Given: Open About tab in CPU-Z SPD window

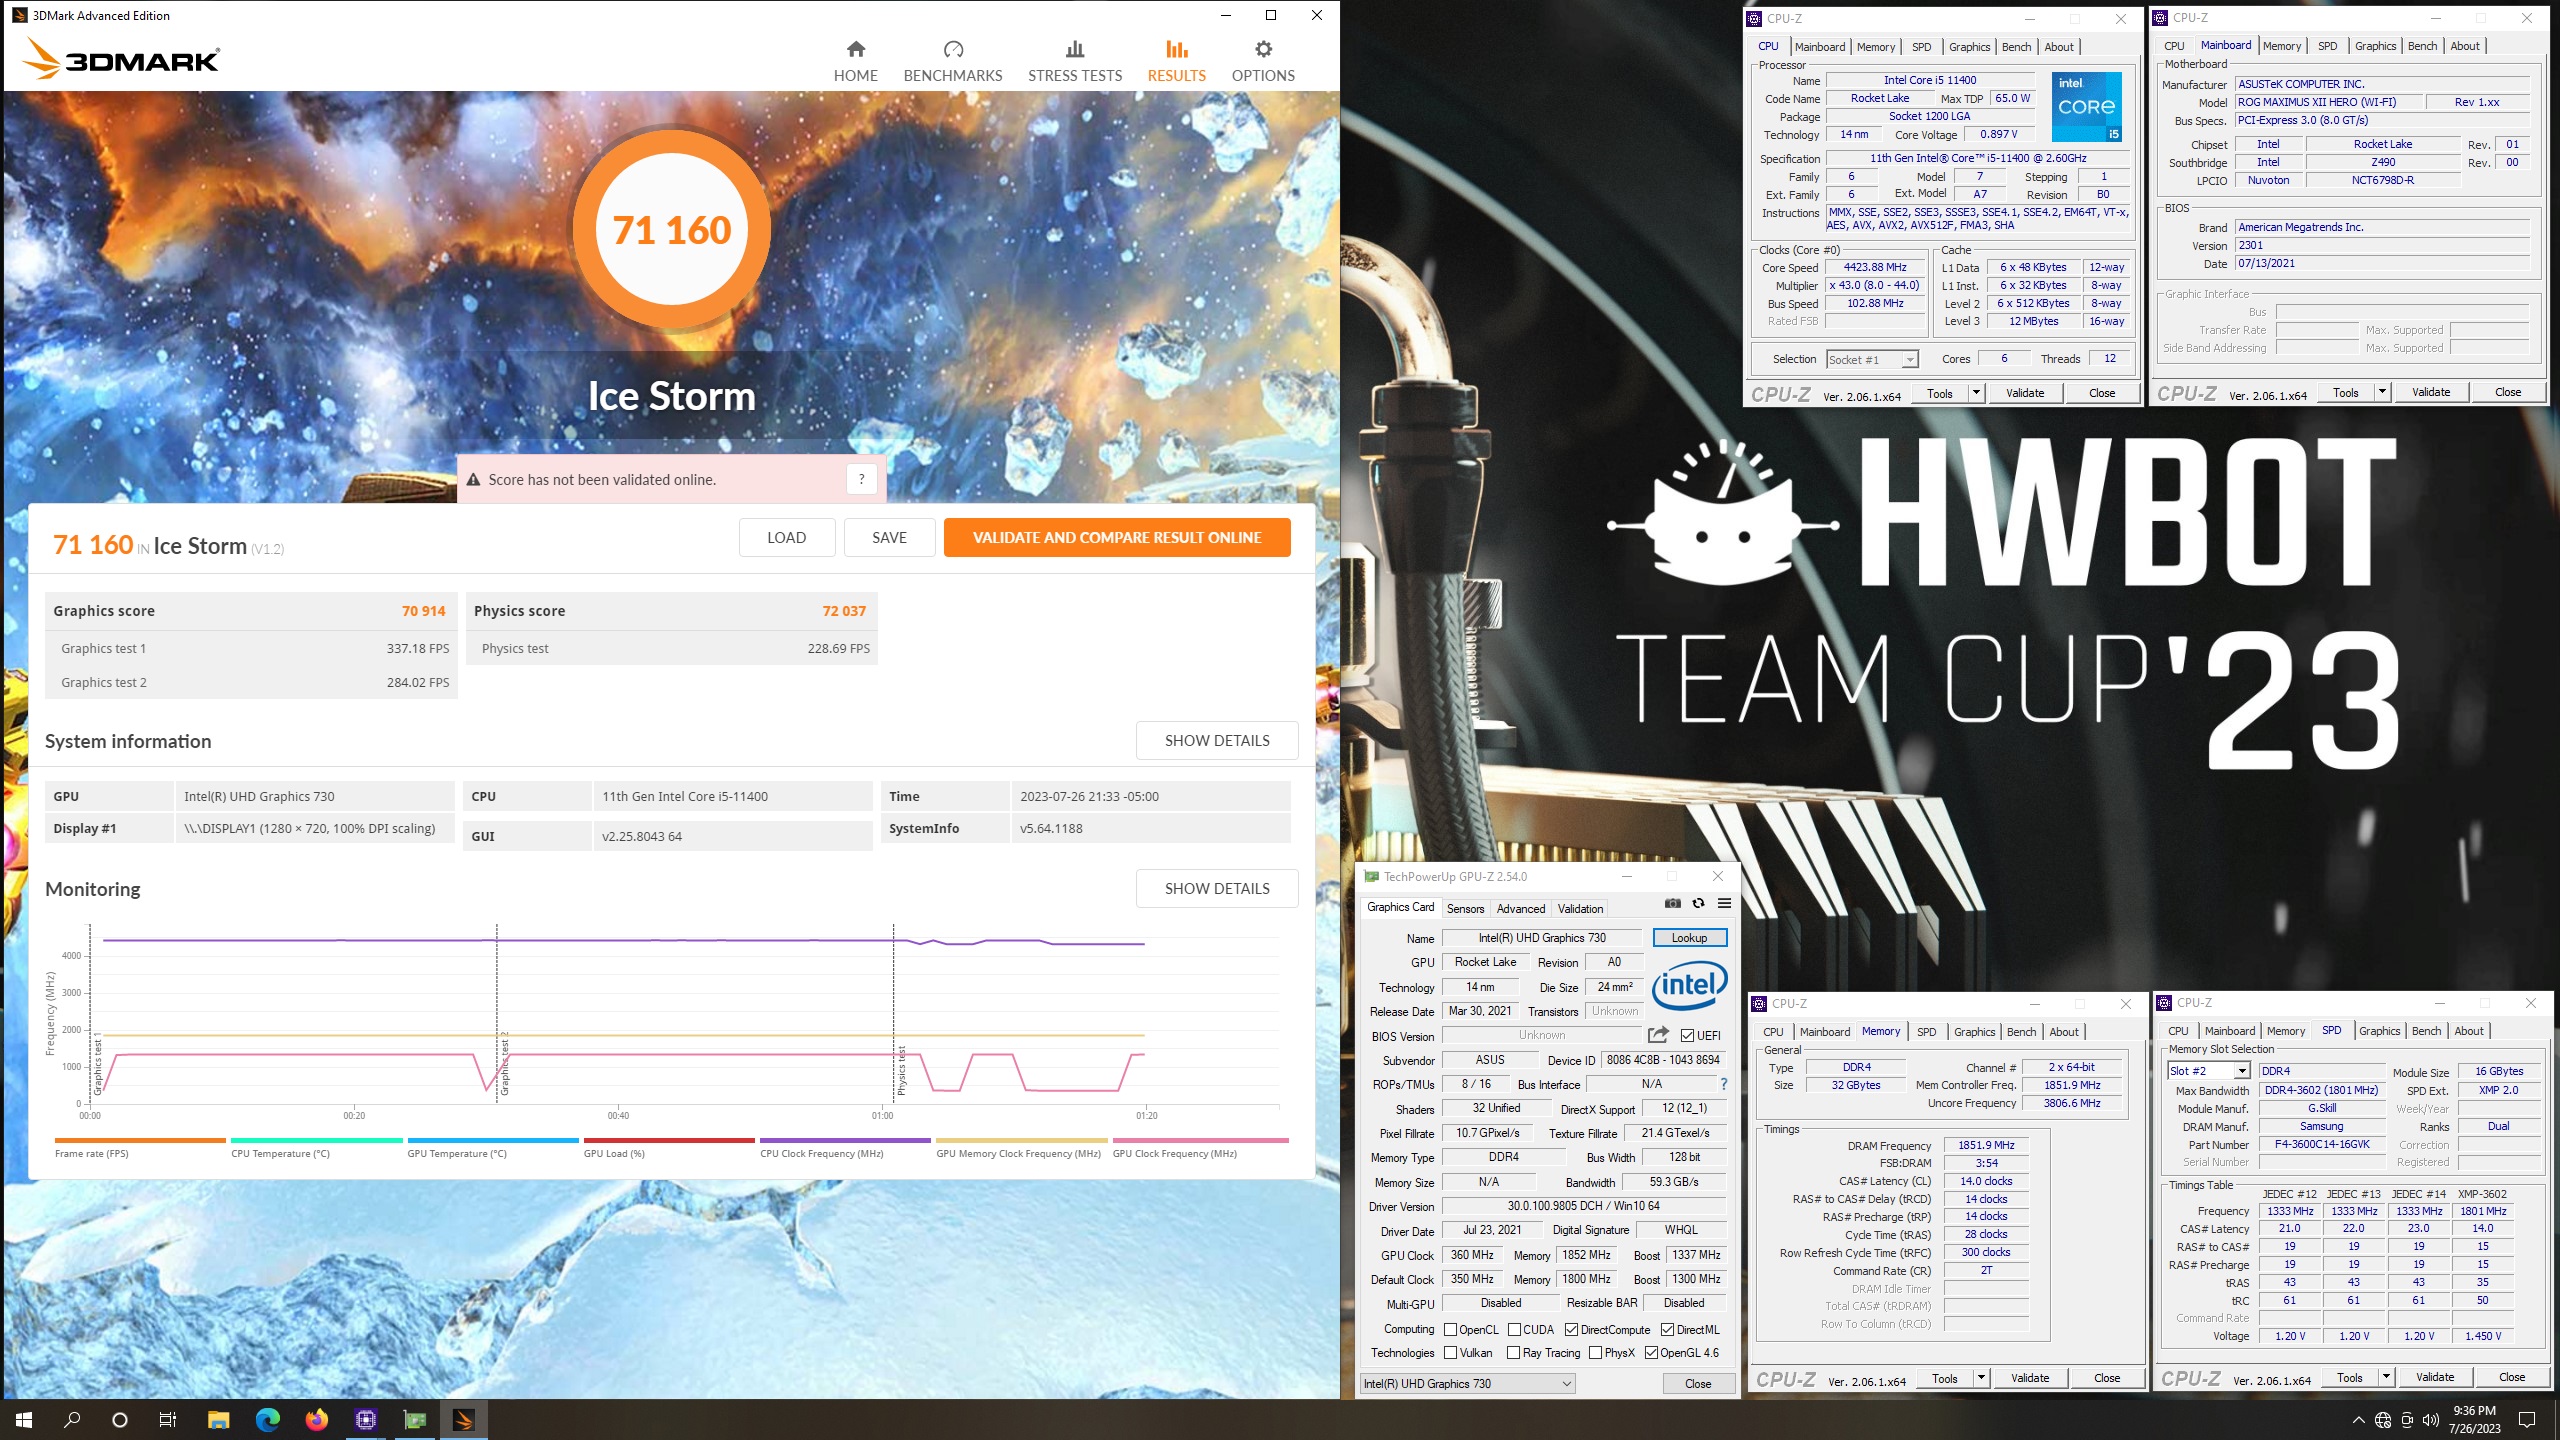Looking at the screenshot, I should coord(2468,1031).
